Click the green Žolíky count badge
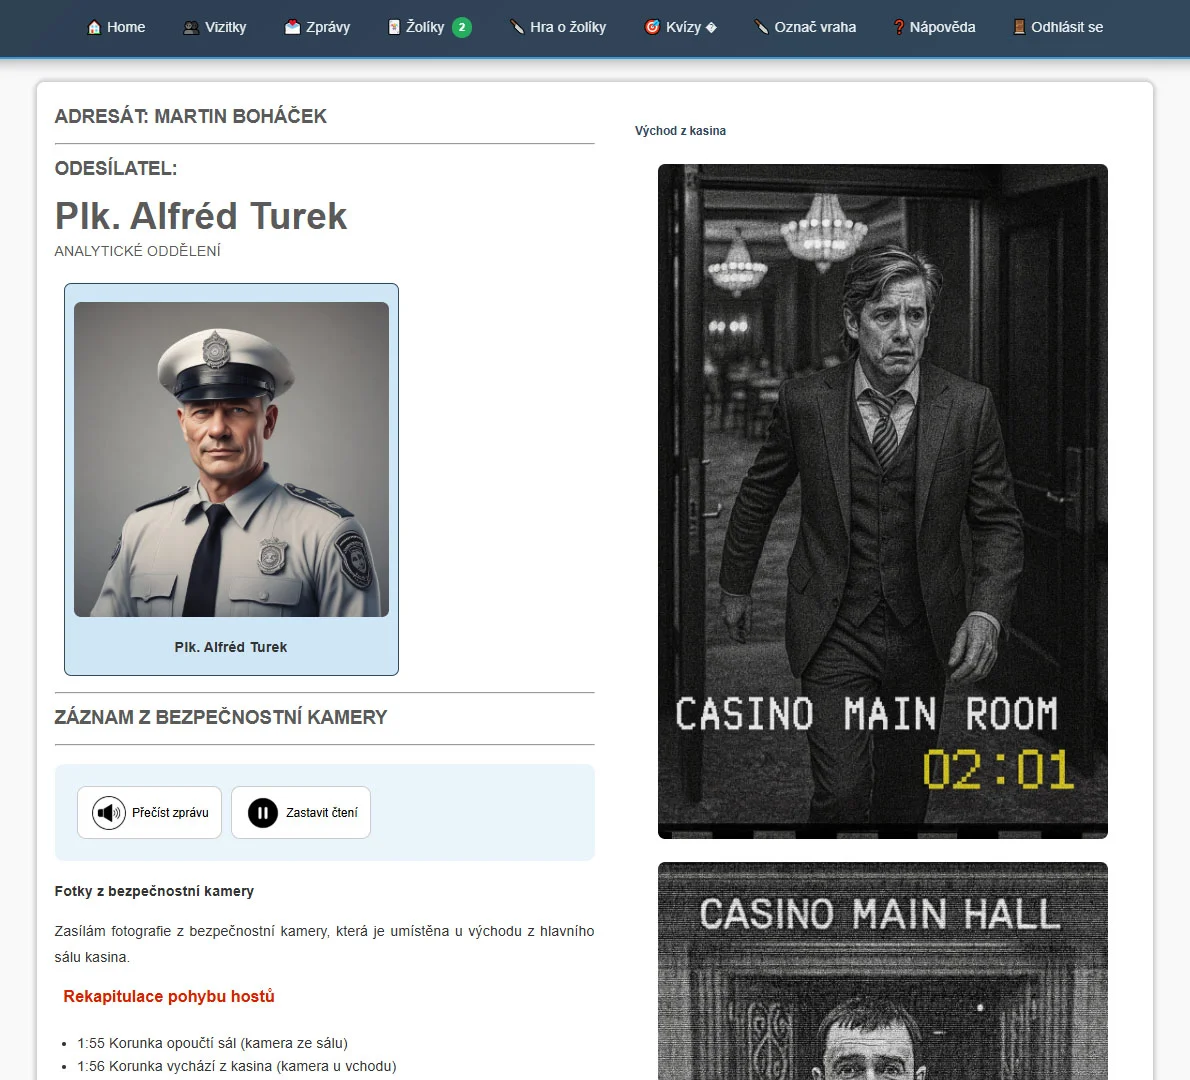1190x1080 pixels. (x=461, y=27)
